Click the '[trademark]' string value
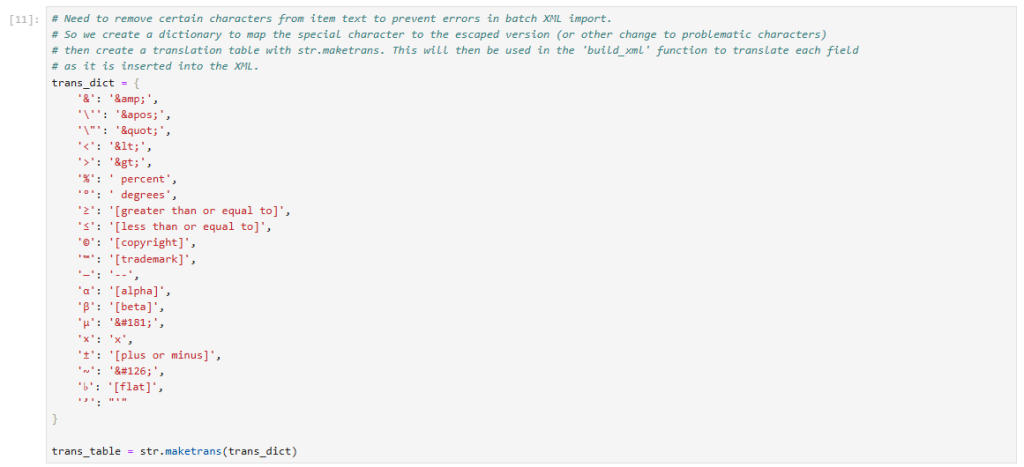Screen dimensions: 1024x467 148,259
